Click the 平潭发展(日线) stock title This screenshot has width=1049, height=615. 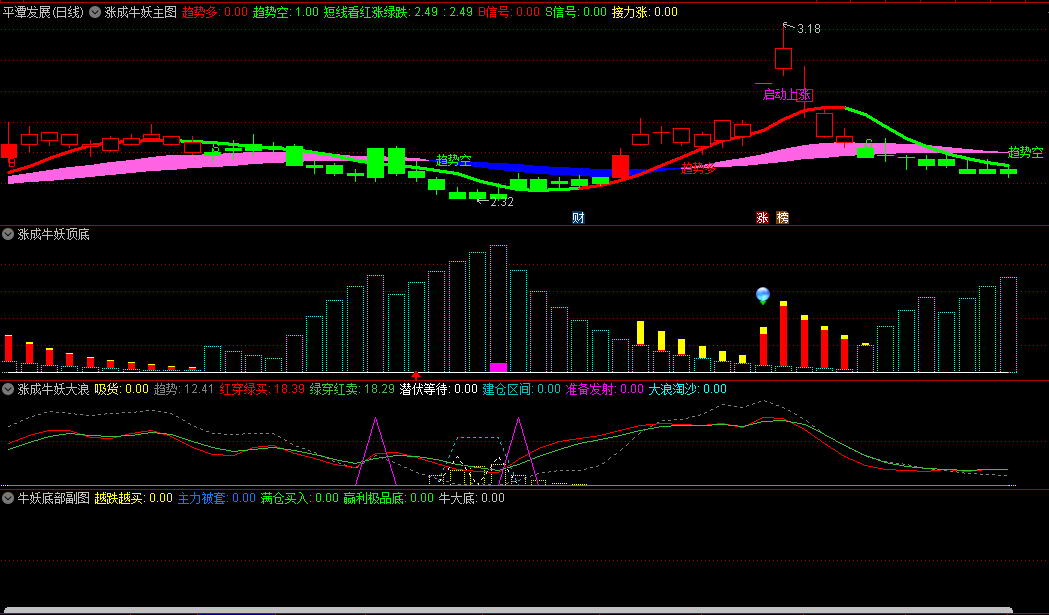[x=43, y=12]
